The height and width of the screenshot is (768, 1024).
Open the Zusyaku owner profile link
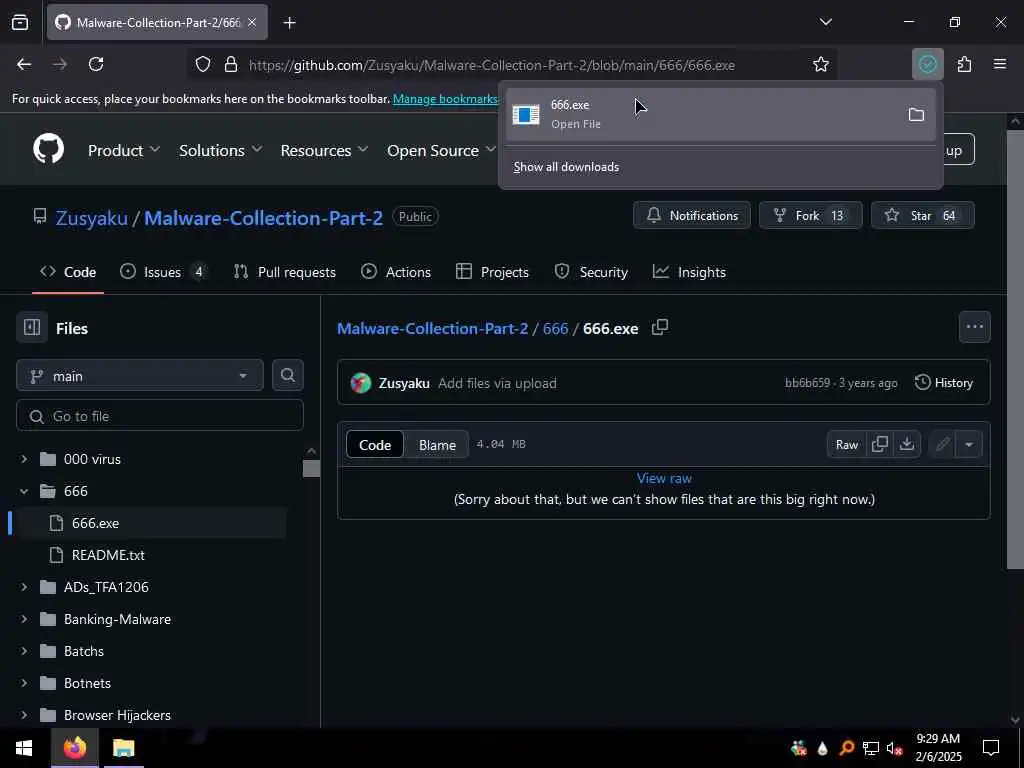[x=91, y=217]
